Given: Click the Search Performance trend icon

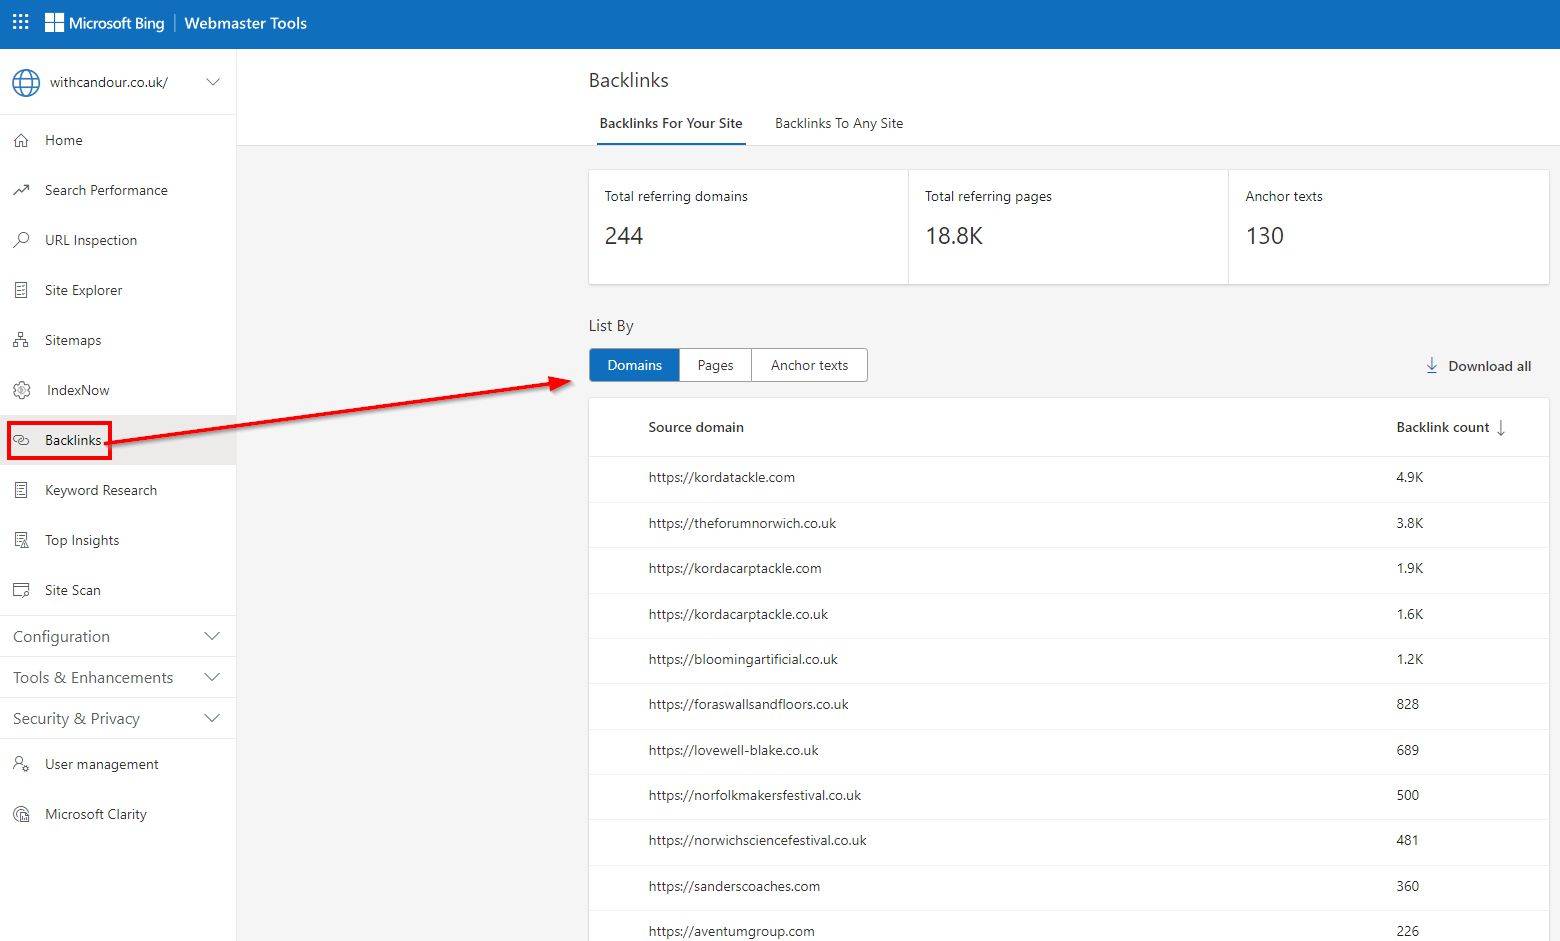Looking at the screenshot, I should [21, 190].
